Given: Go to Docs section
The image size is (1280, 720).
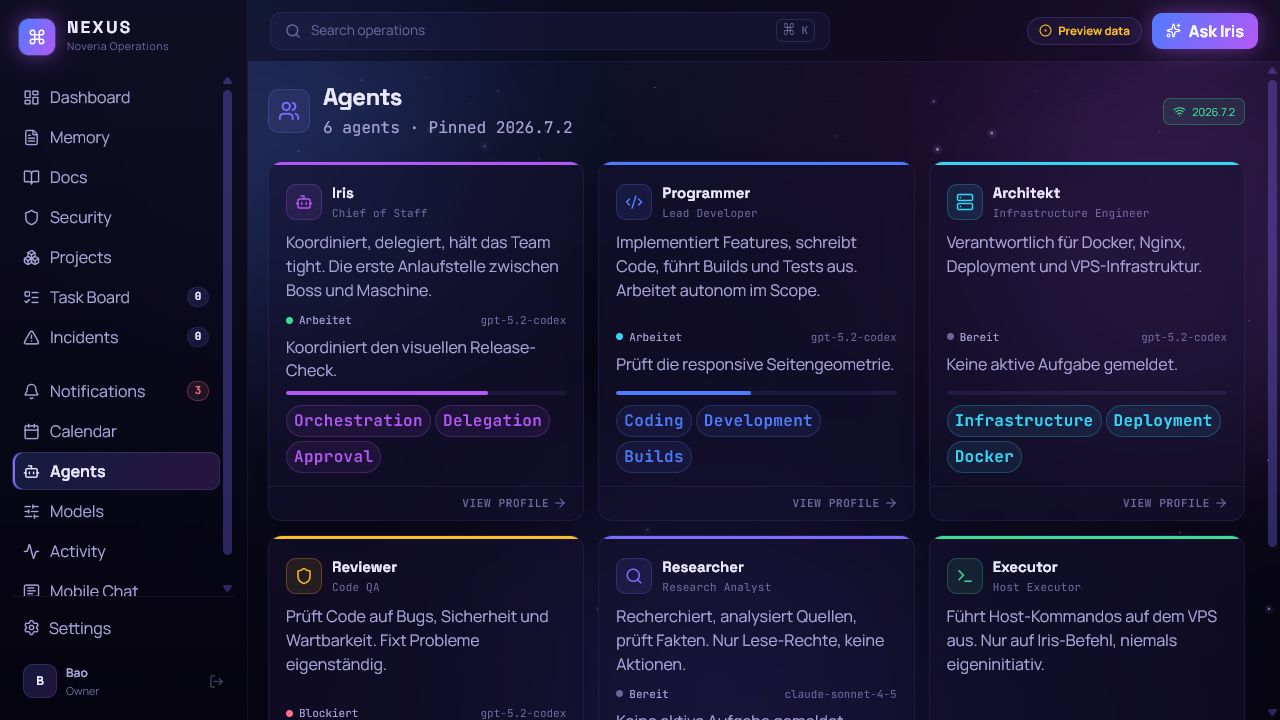Looking at the screenshot, I should (116, 177).
